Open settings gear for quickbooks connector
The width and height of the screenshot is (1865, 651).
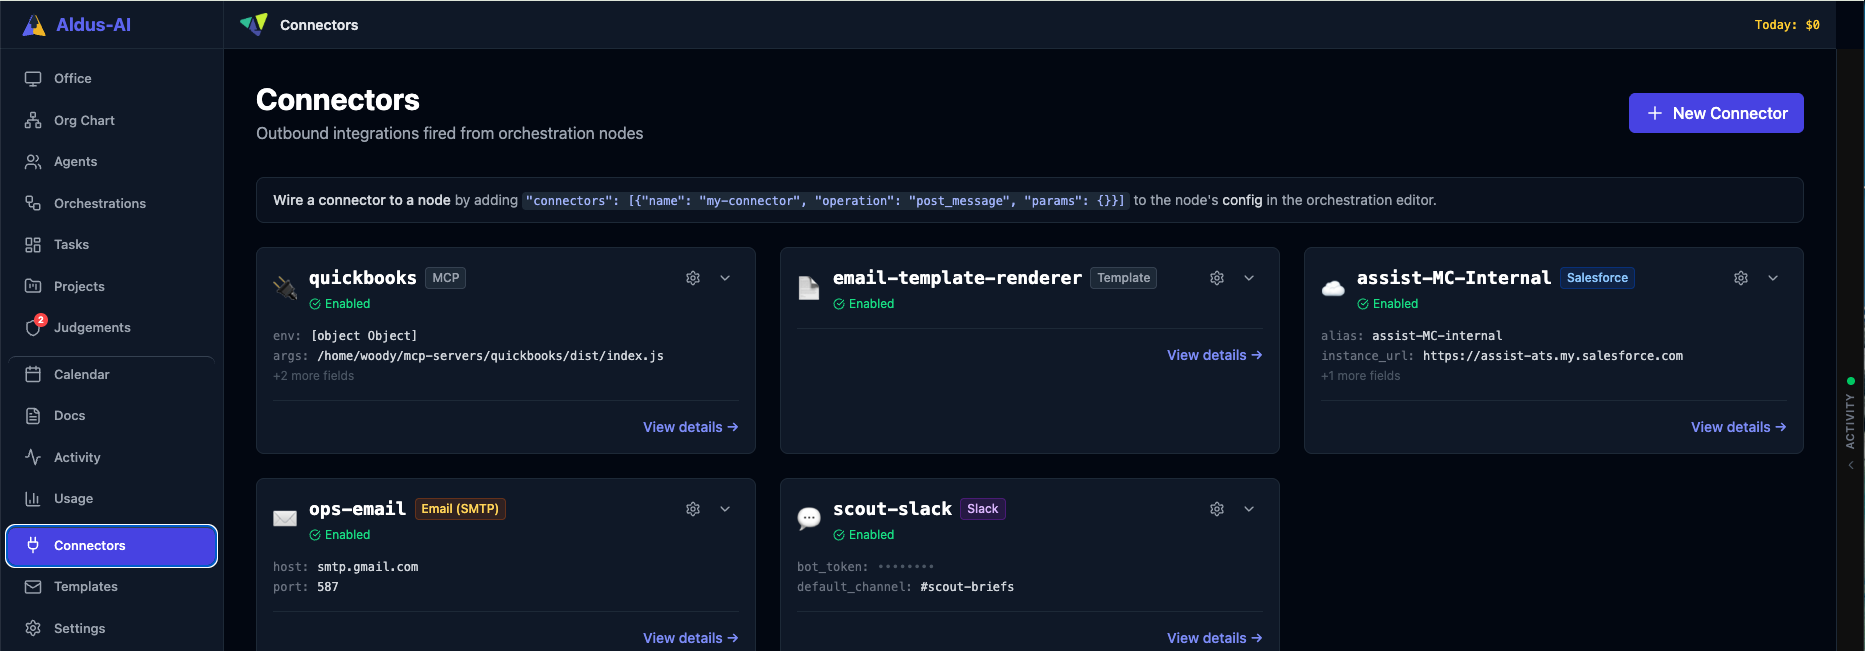pyautogui.click(x=693, y=278)
